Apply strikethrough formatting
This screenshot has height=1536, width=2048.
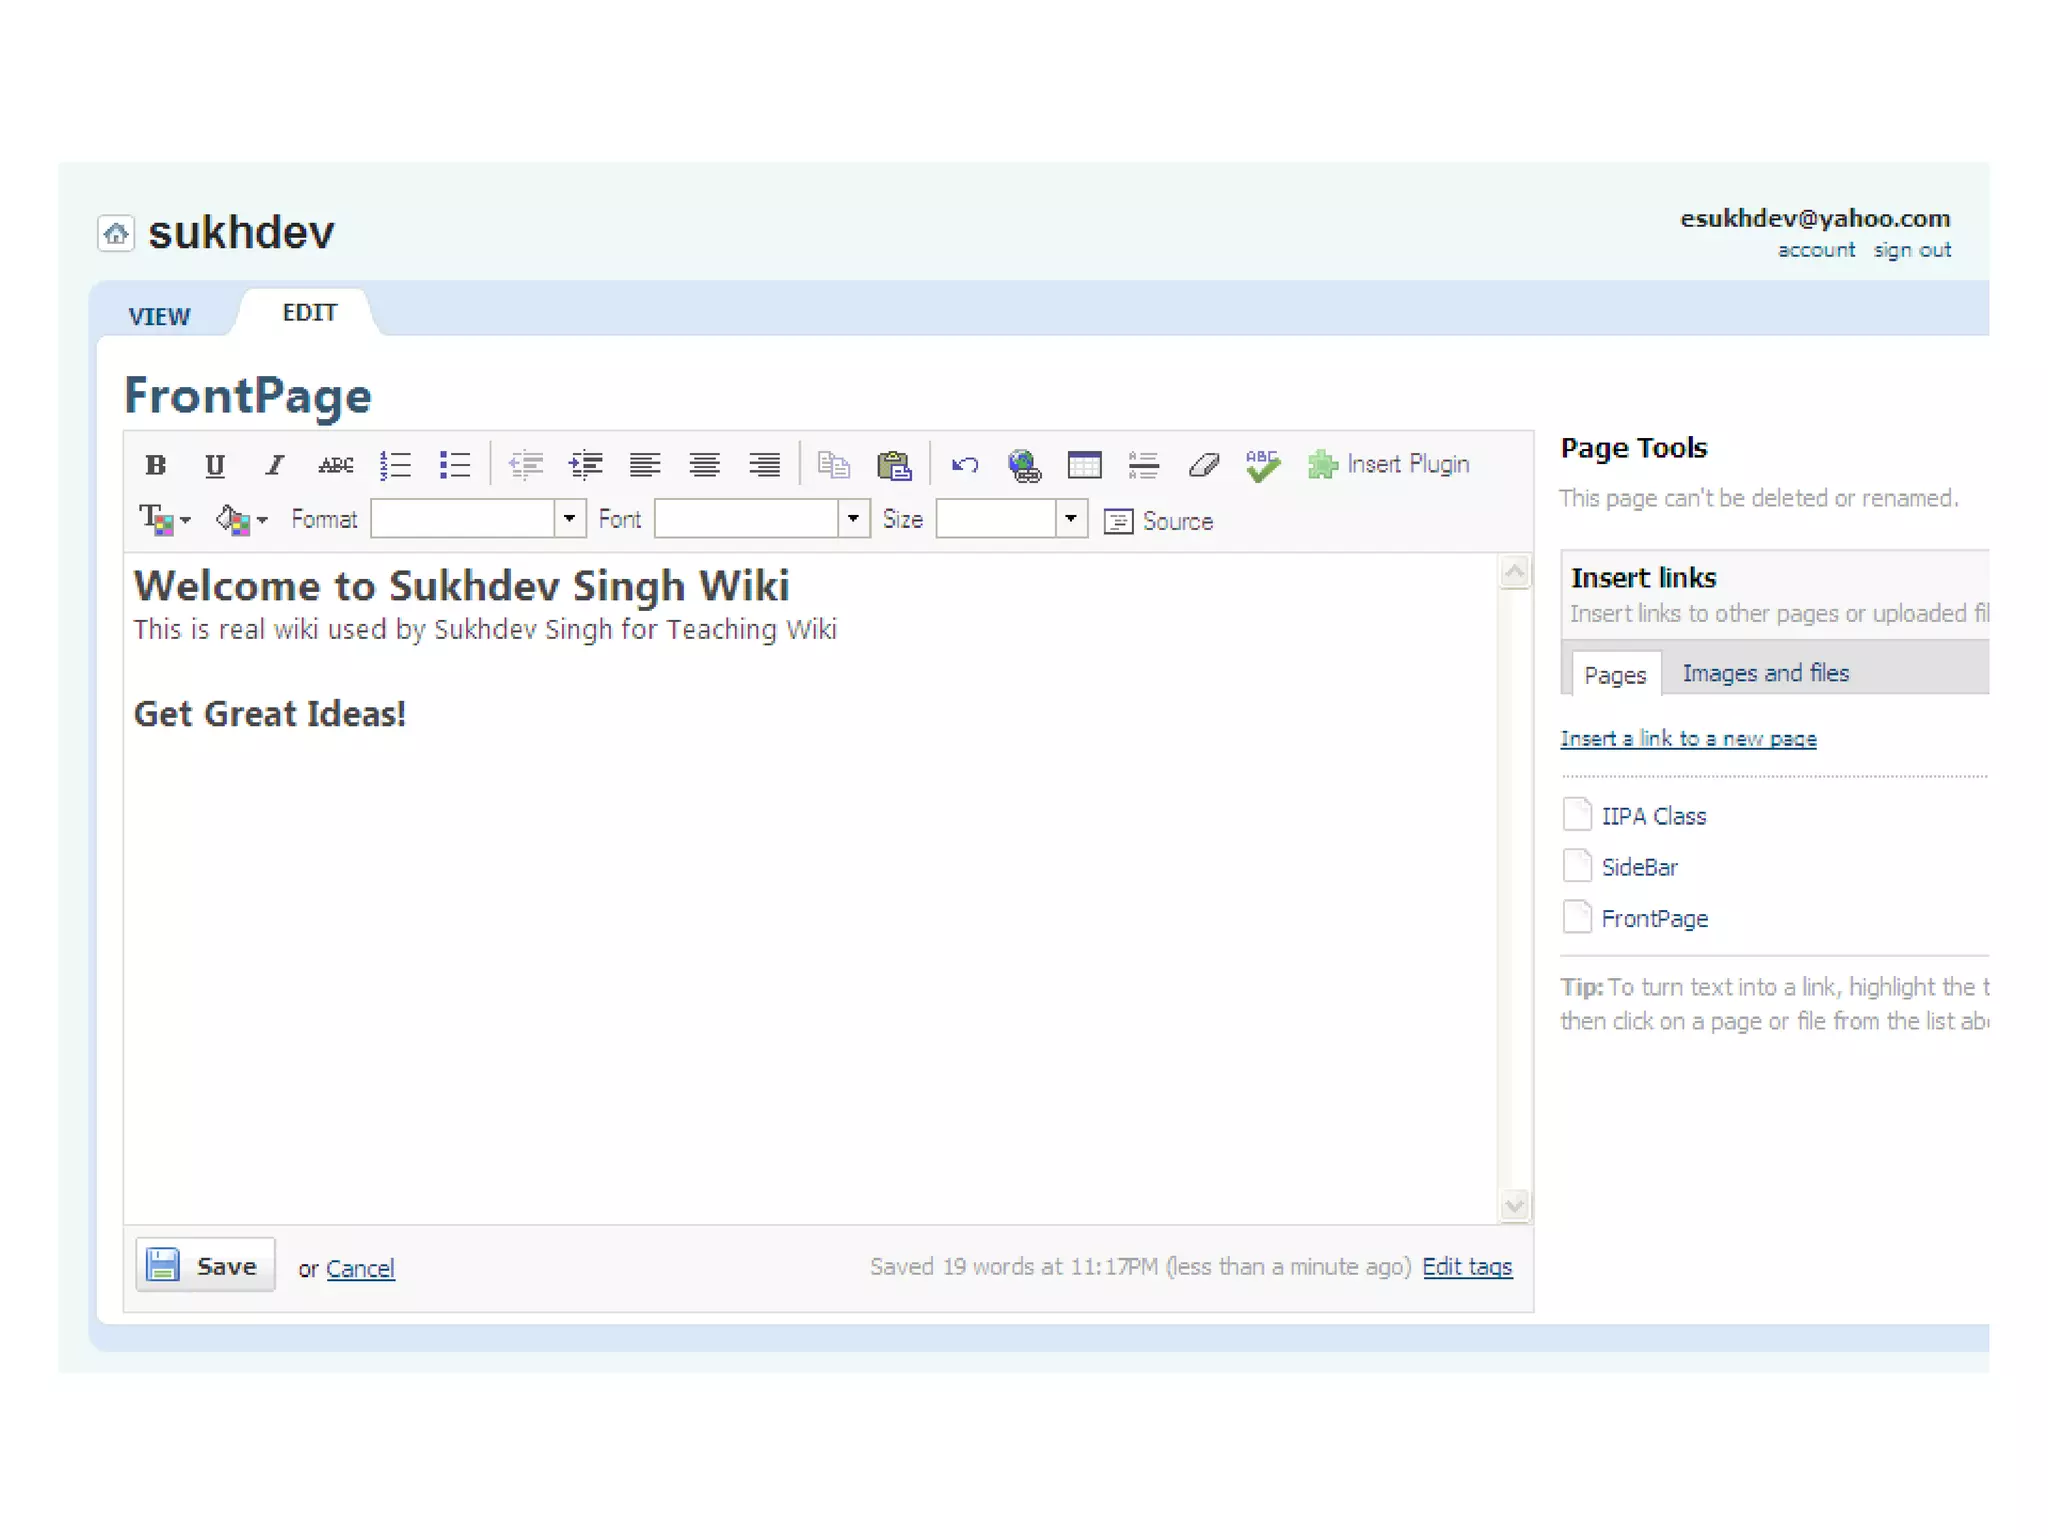click(x=335, y=465)
